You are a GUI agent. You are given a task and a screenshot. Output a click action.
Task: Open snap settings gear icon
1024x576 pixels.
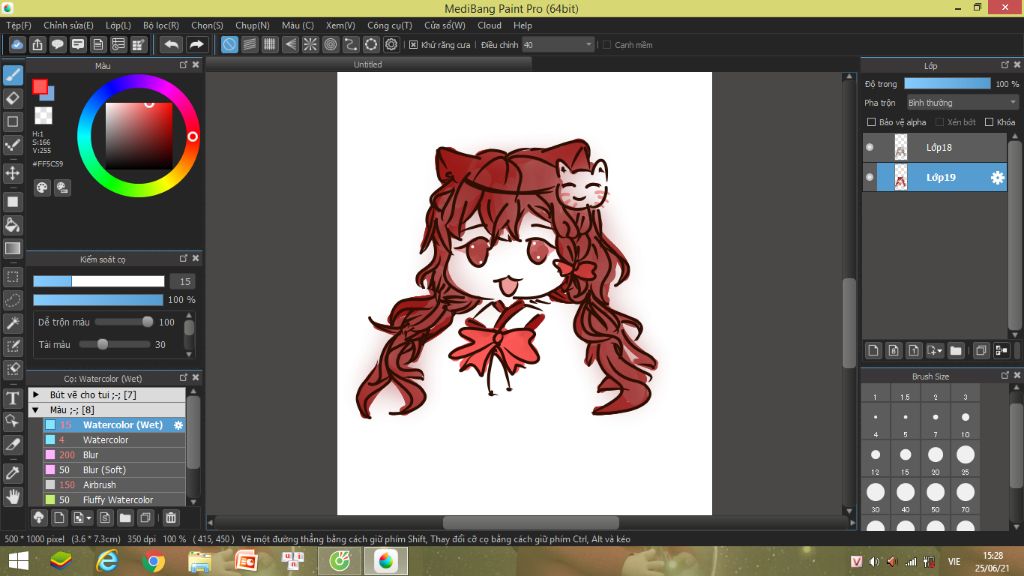click(x=391, y=44)
